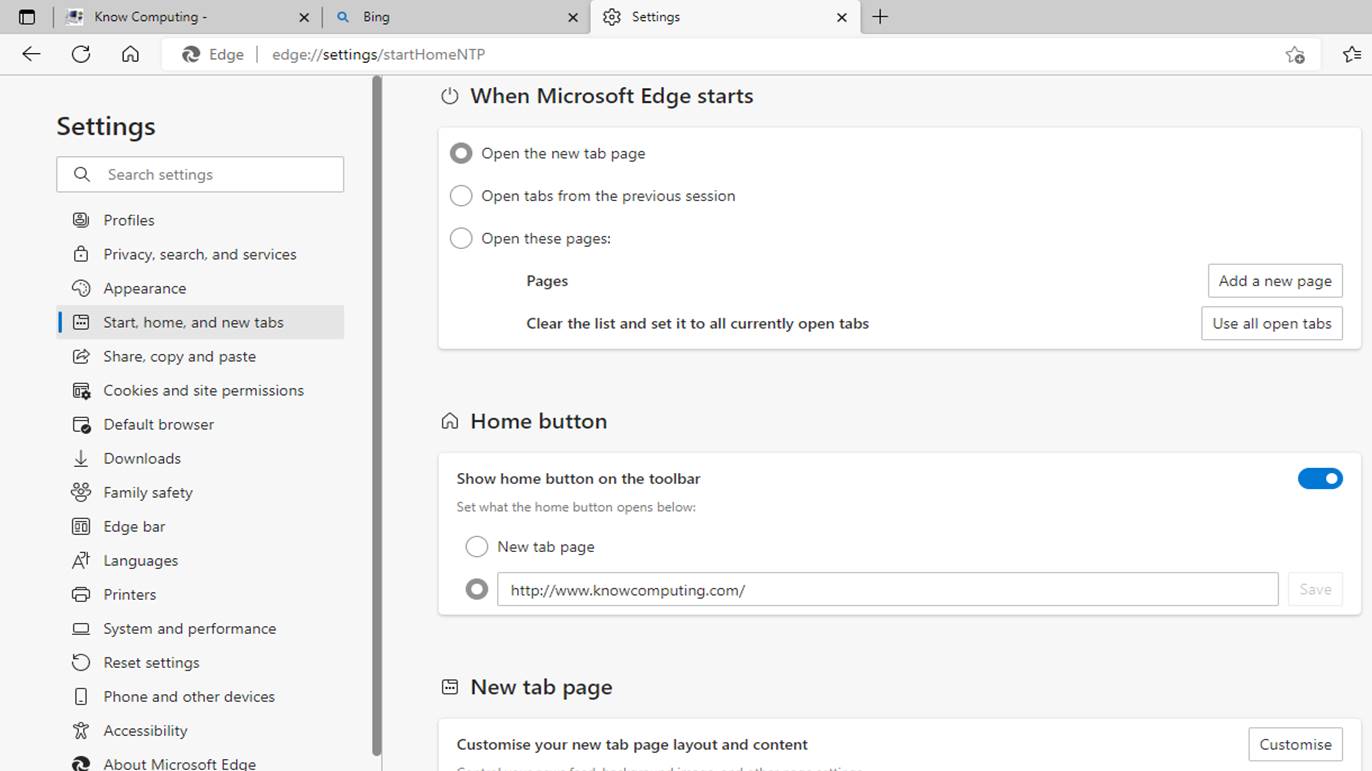The image size is (1372, 771).
Task: Click the Customise button for new tab page
Action: pos(1295,744)
